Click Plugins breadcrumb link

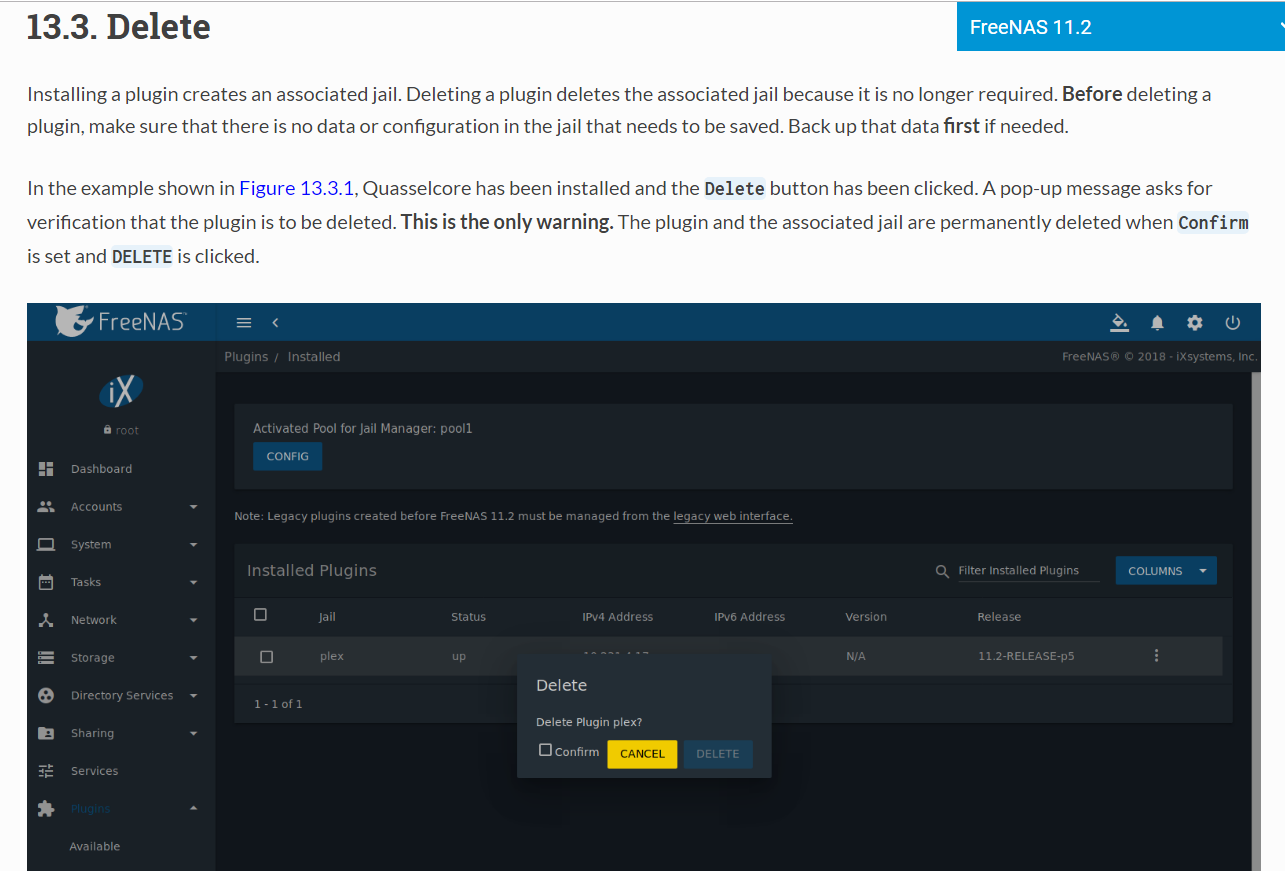[x=246, y=357]
